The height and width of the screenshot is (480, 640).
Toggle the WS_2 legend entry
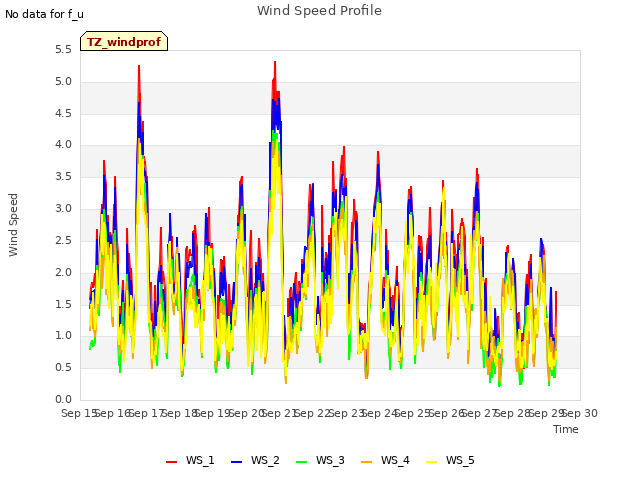(255, 460)
